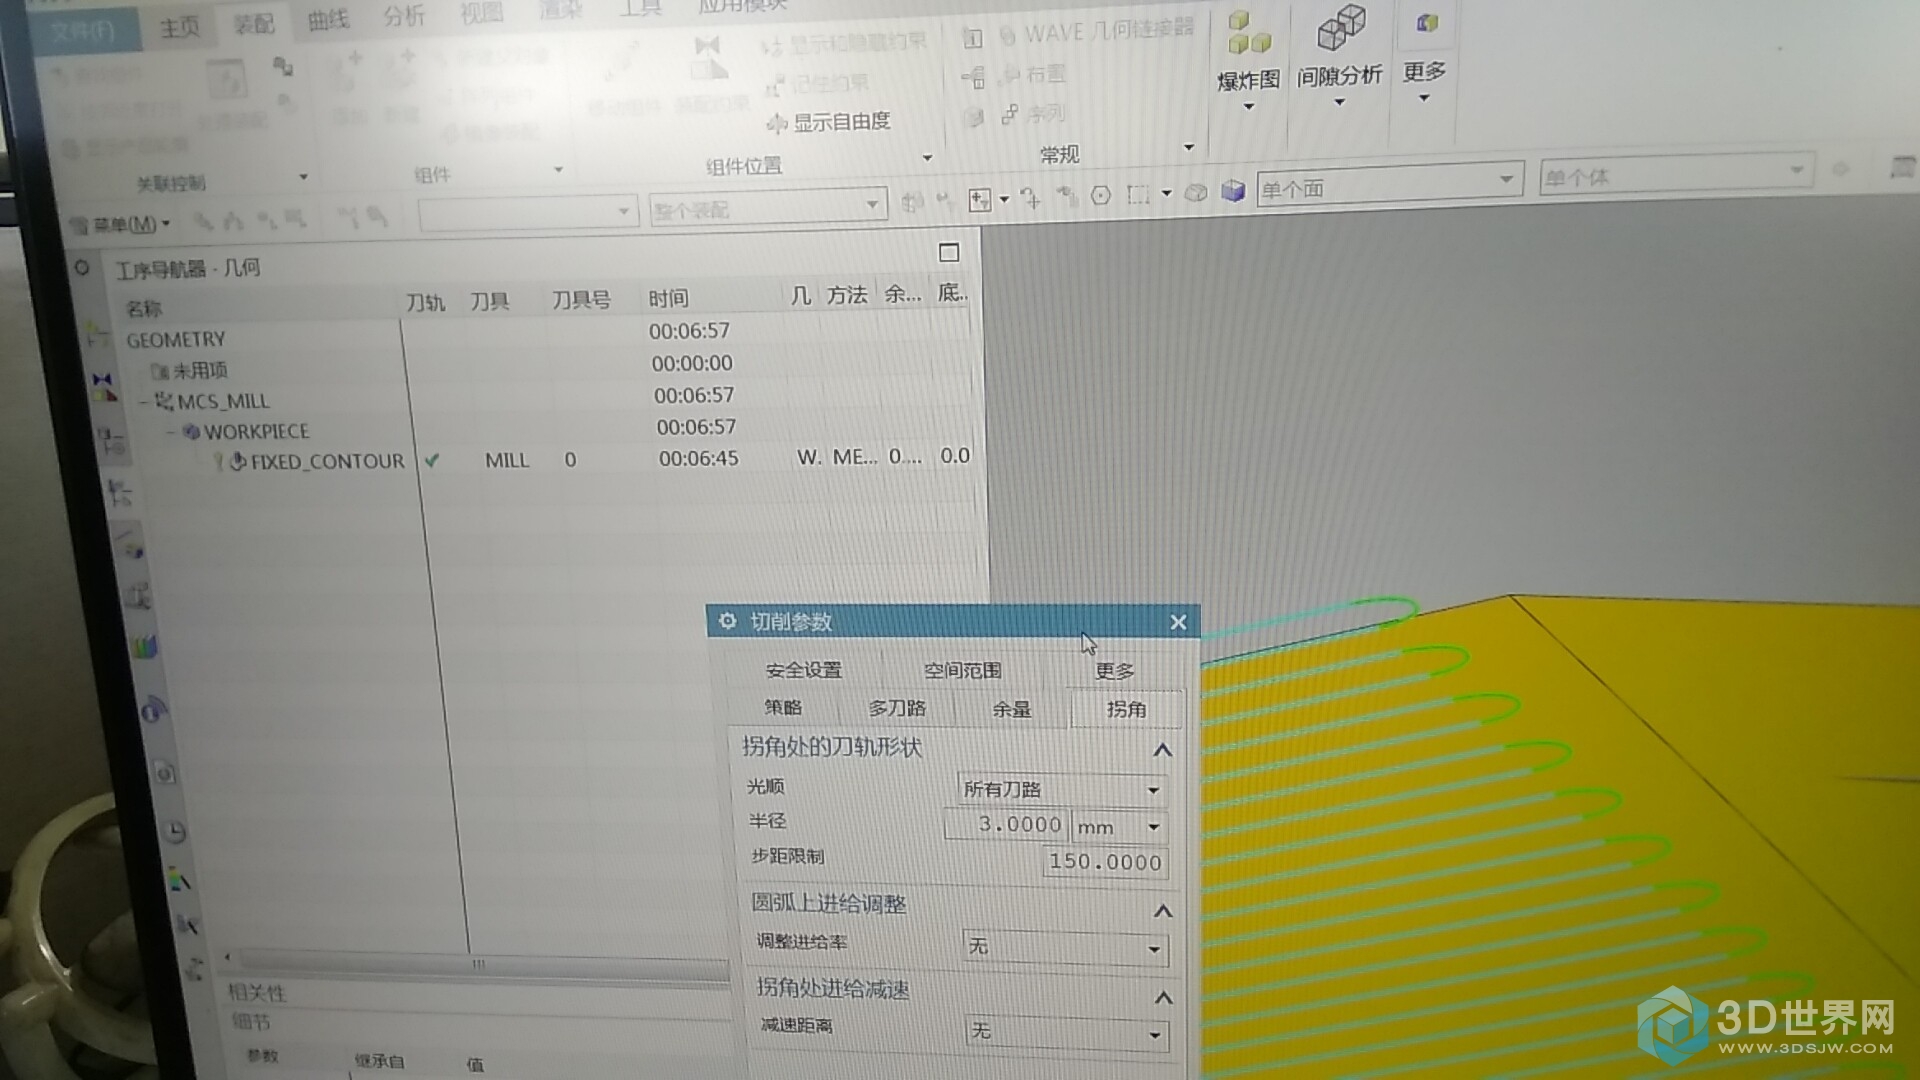1920x1080 pixels.
Task: Click the WORKPIECE node icon
Action: click(192, 432)
